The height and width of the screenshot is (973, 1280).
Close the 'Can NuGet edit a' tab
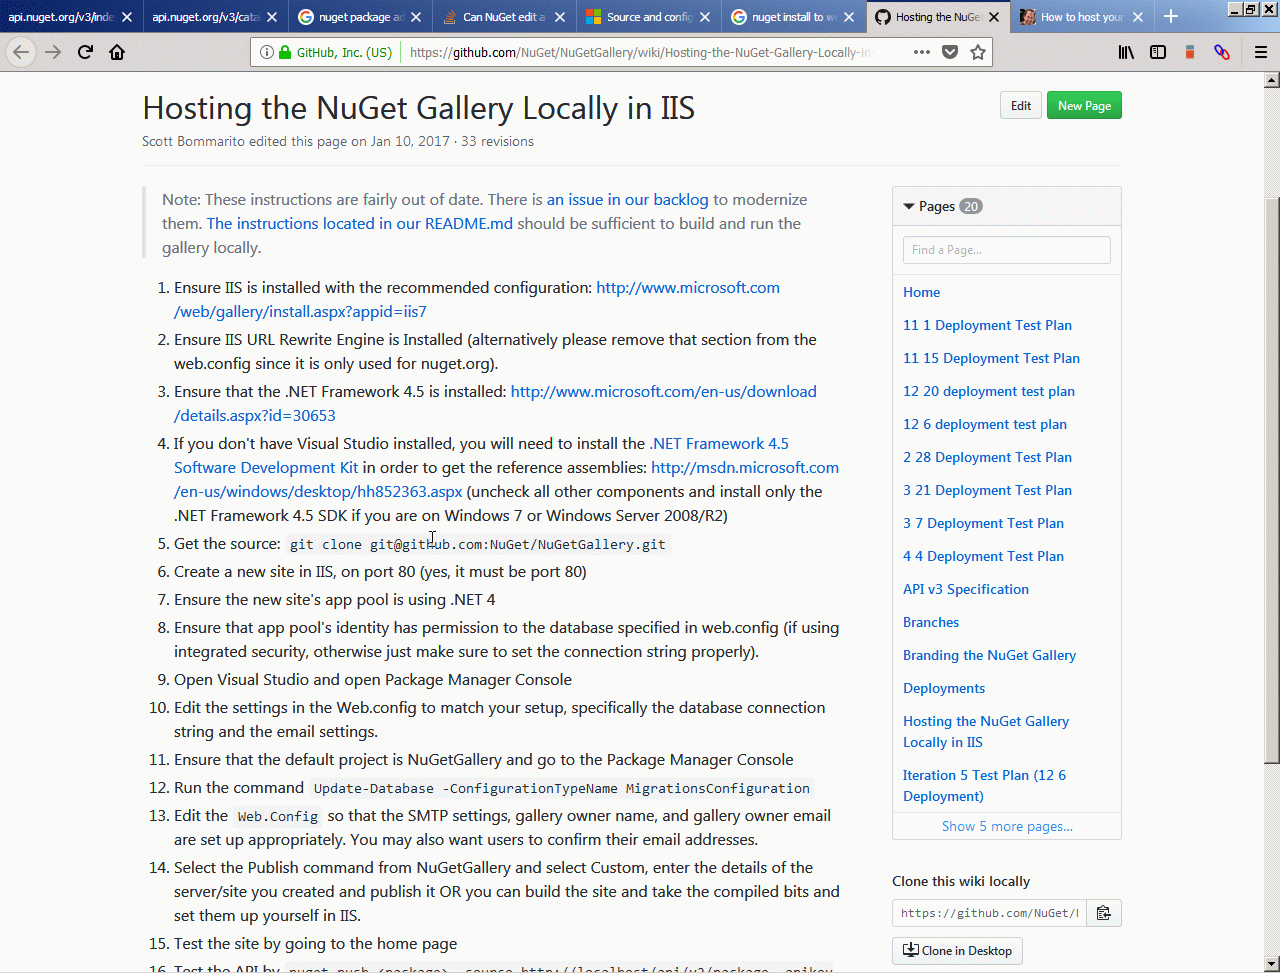[562, 17]
